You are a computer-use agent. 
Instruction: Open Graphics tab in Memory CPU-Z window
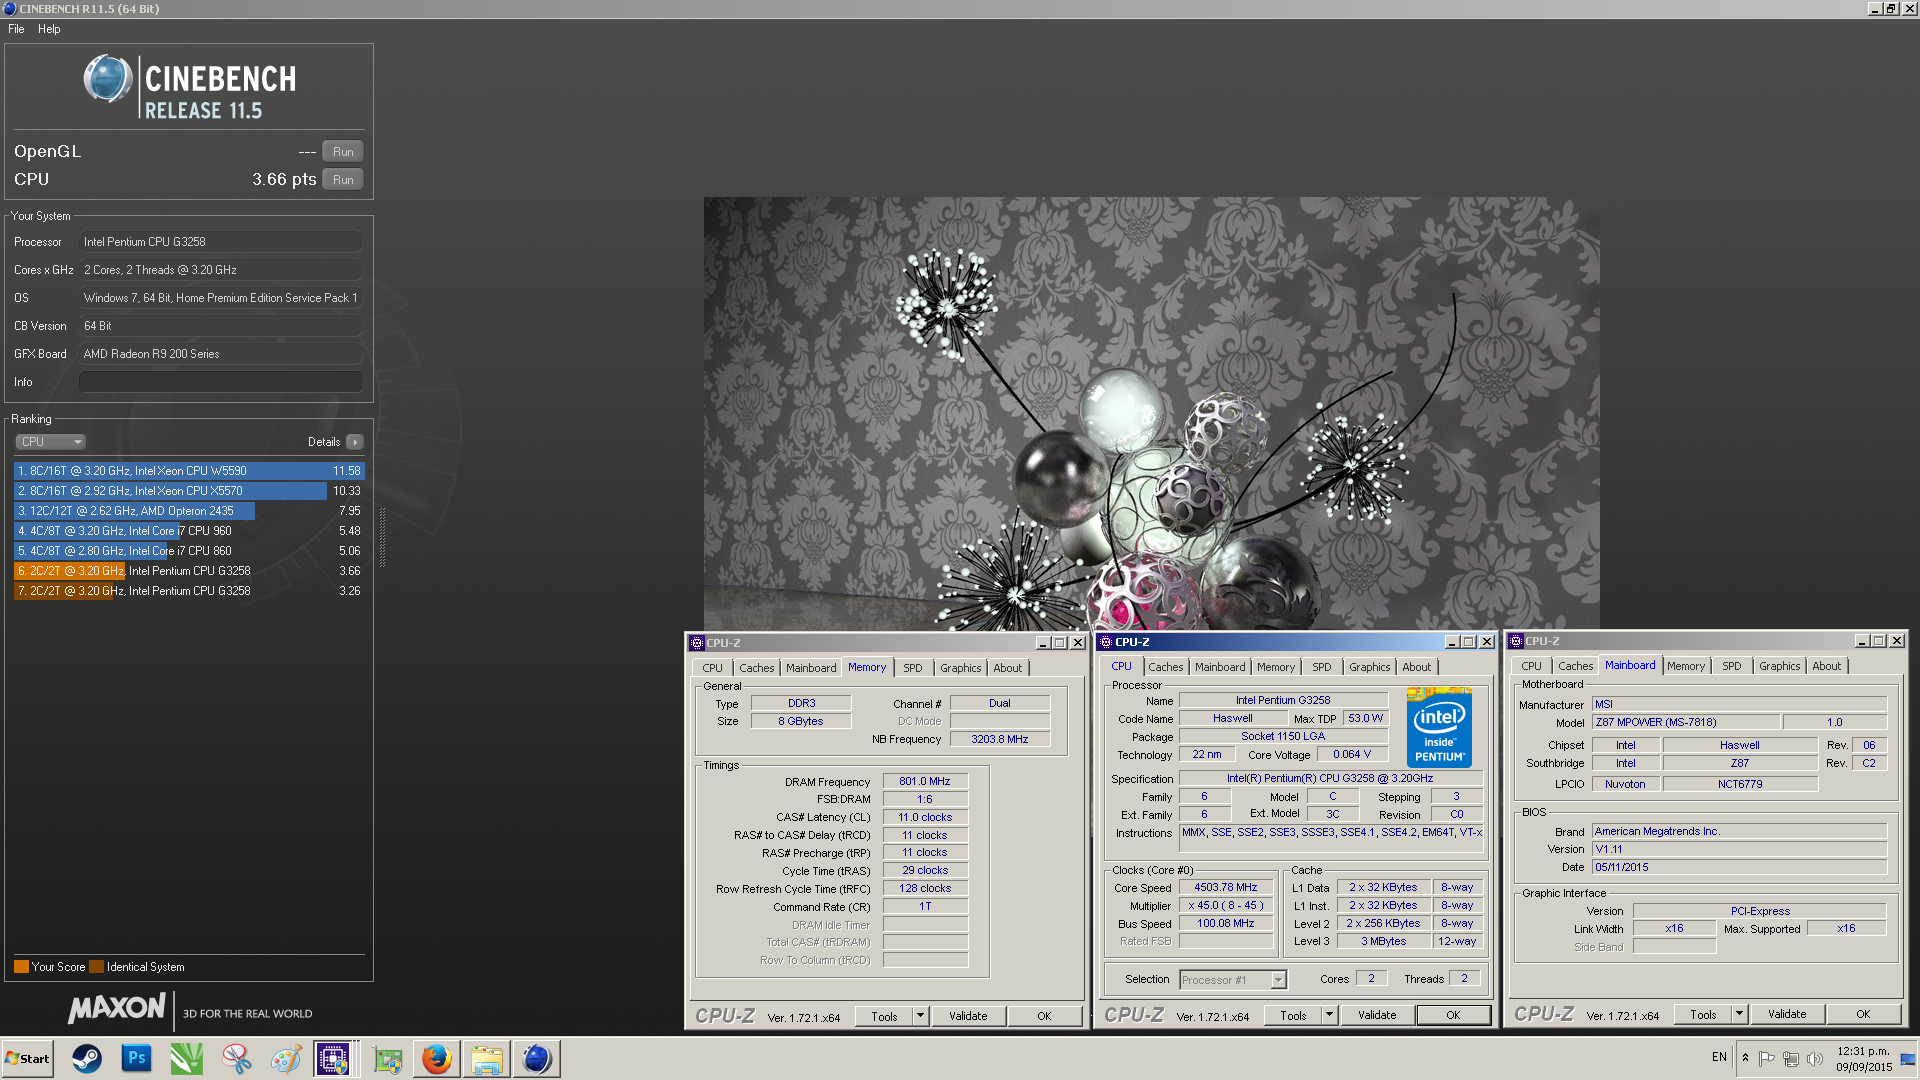point(961,668)
